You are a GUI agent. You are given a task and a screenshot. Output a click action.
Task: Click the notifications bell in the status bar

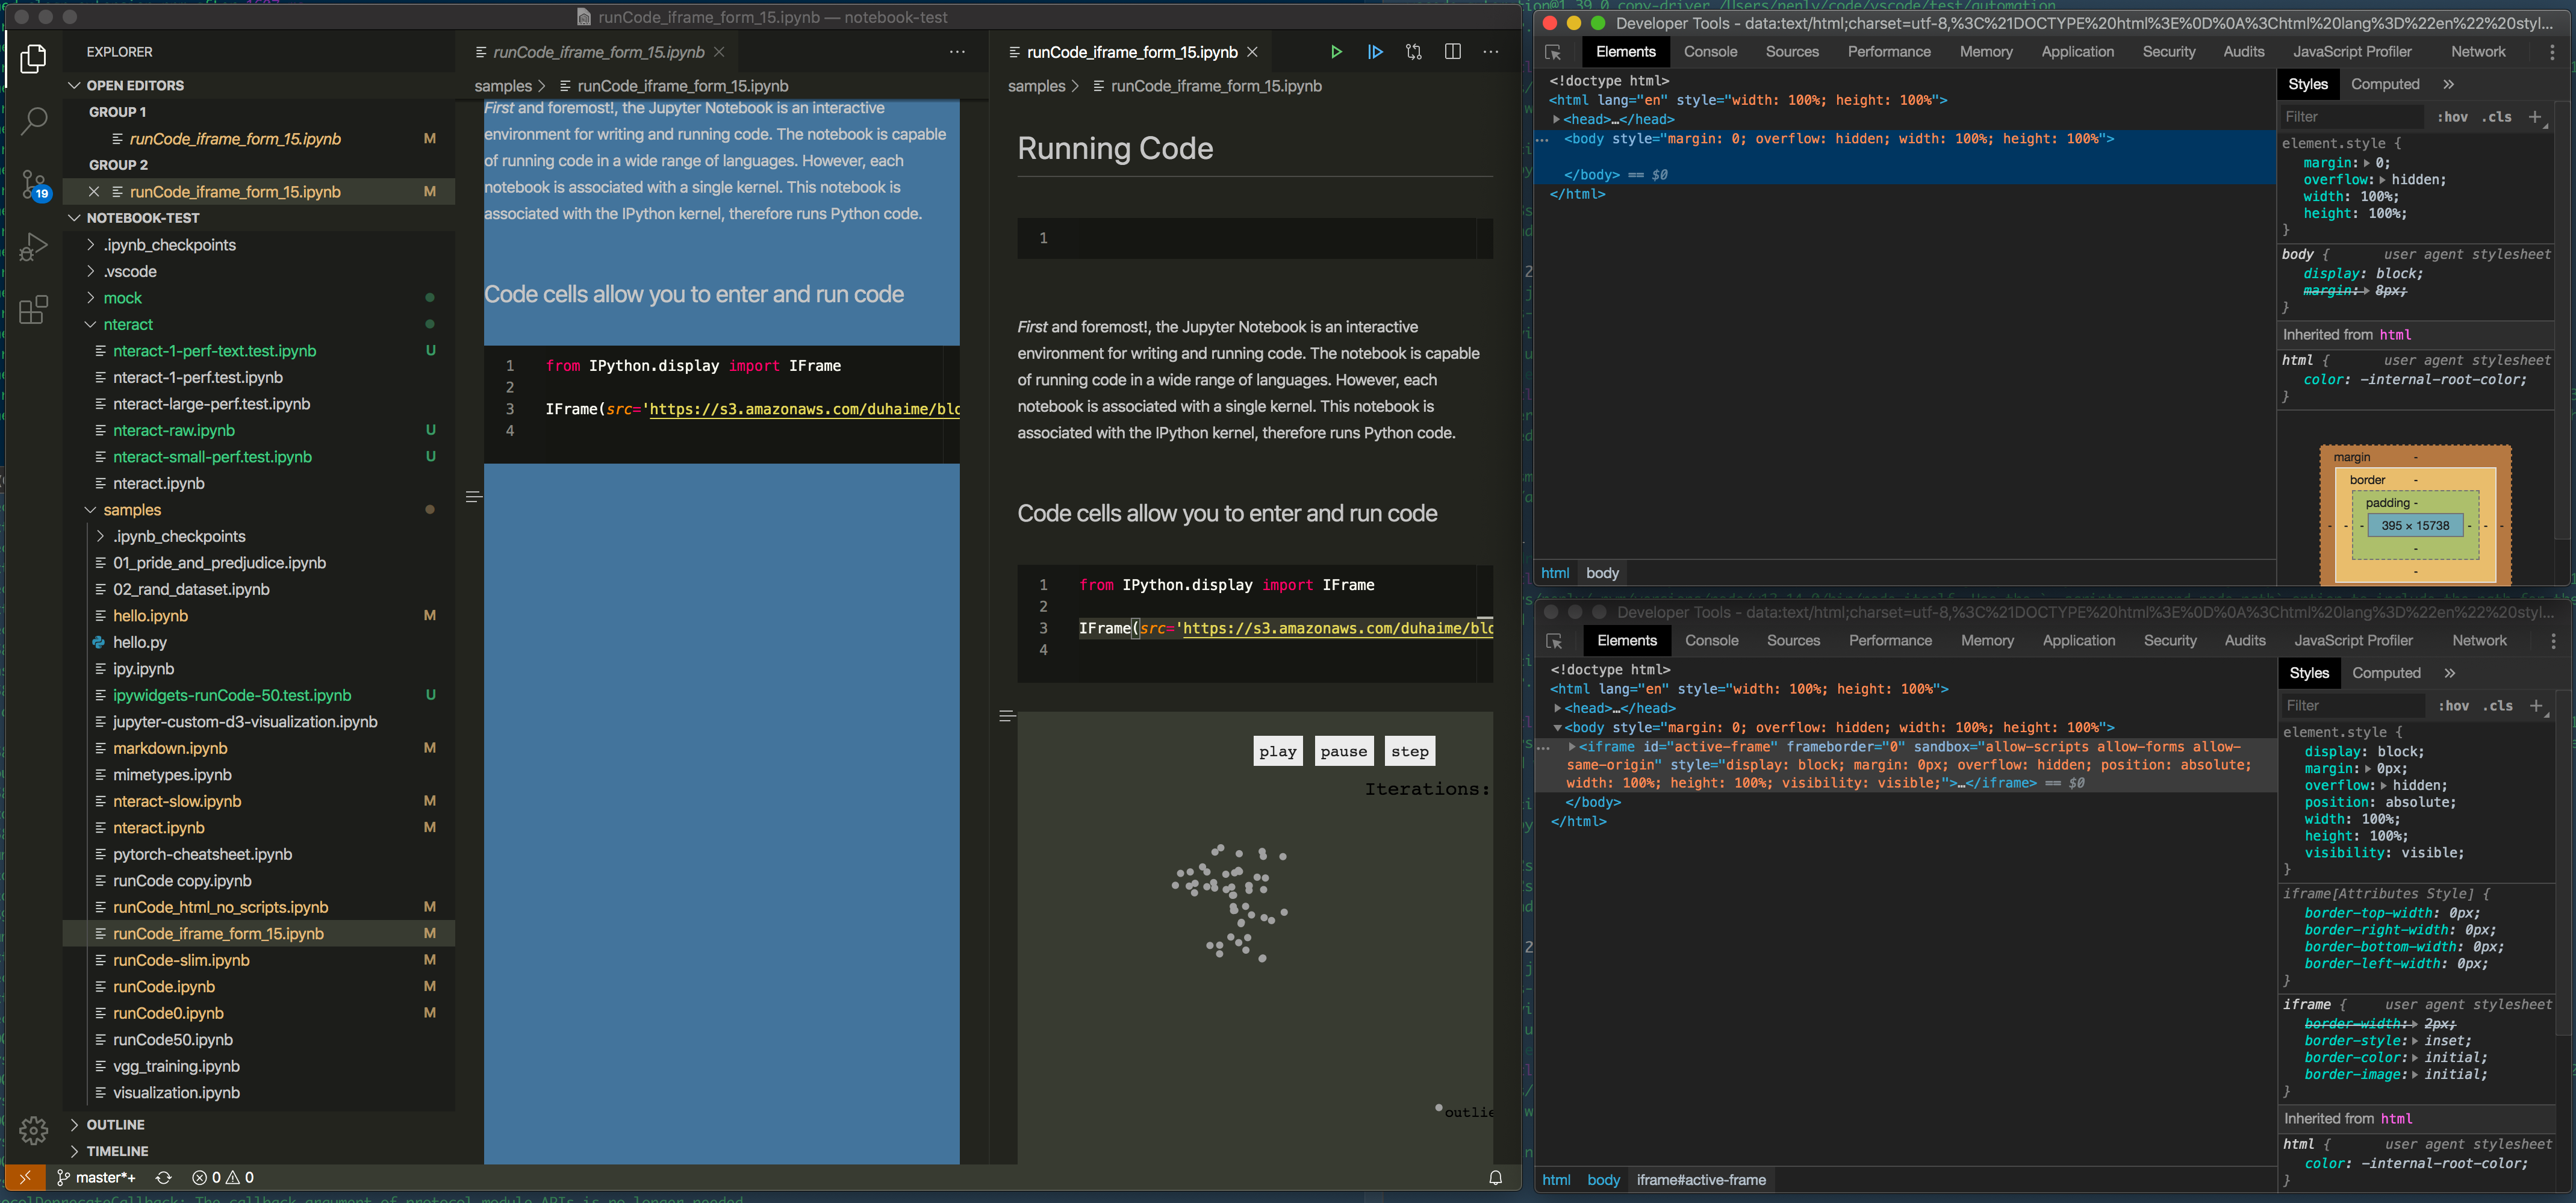[x=1497, y=1177]
